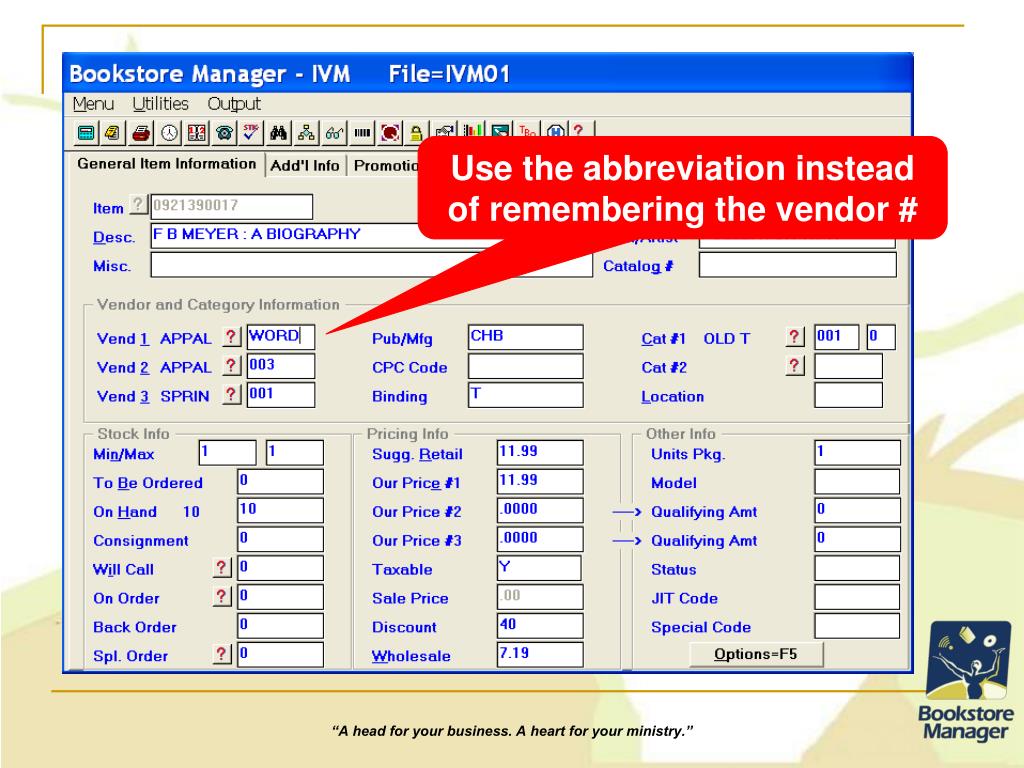
Task: Click the Misc. input field
Action: (371, 265)
